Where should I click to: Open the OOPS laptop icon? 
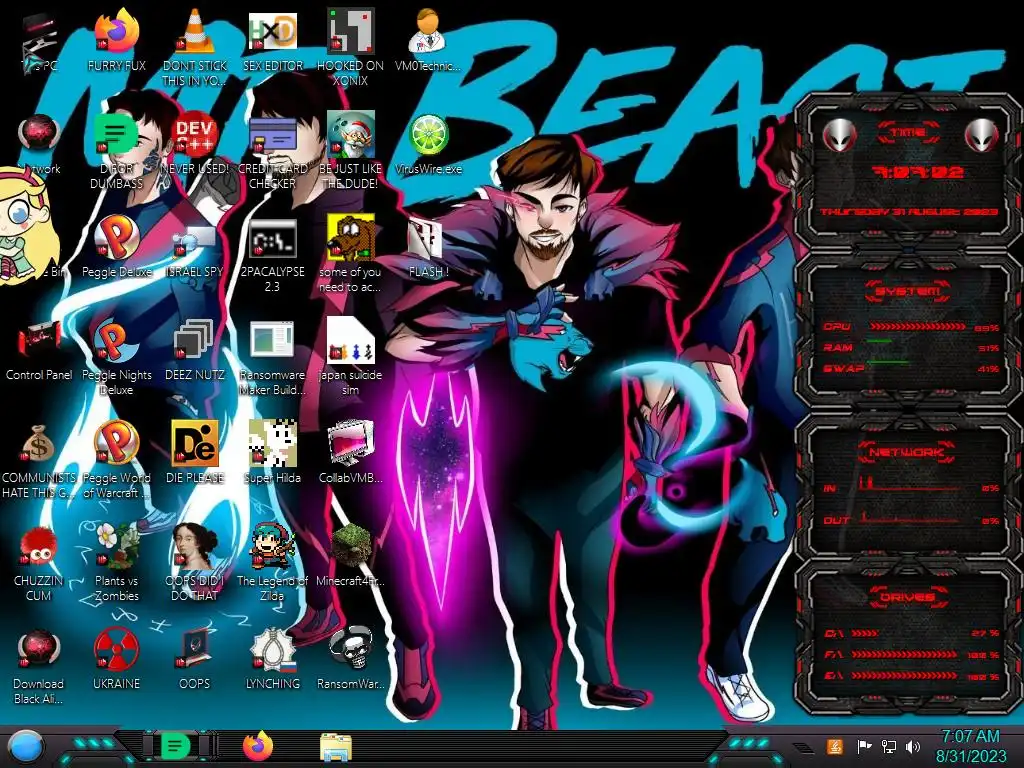195,650
